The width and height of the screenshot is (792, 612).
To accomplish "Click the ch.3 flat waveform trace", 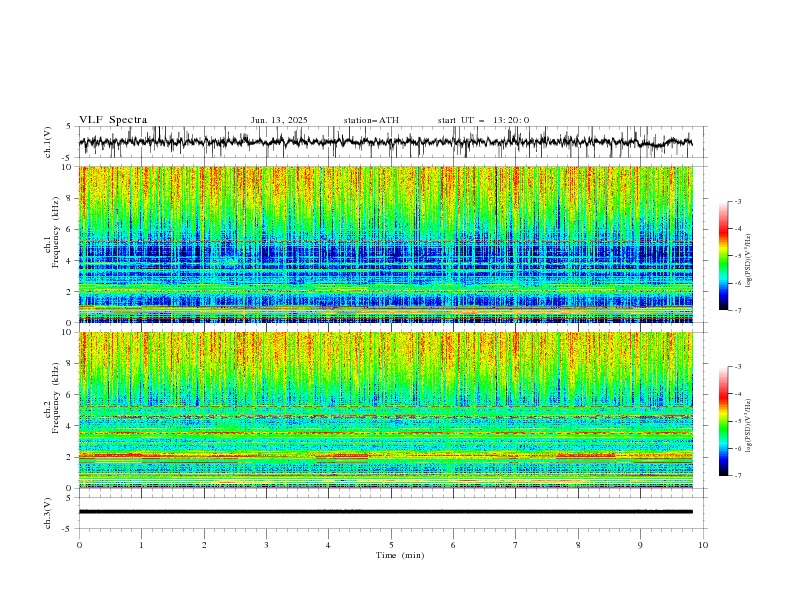I will 385,512.
